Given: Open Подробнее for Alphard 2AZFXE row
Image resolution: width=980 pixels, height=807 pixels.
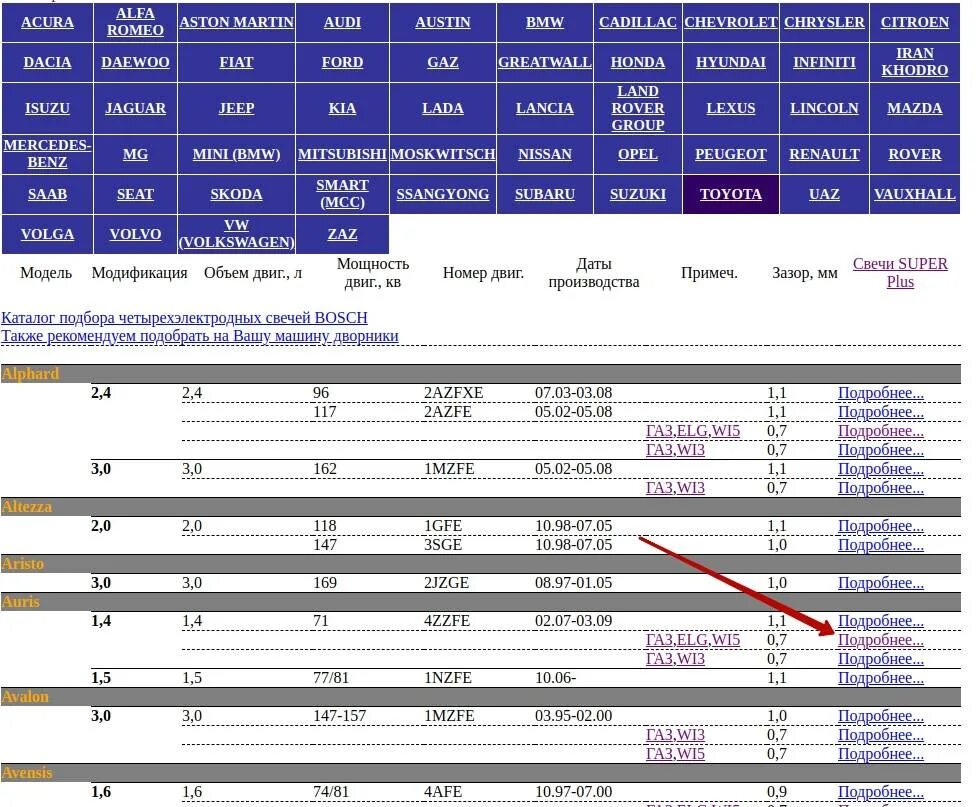Looking at the screenshot, I should pos(881,393).
